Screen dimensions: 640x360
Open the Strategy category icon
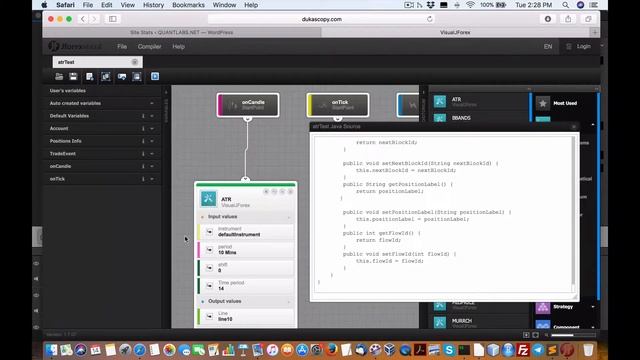pos(543,307)
